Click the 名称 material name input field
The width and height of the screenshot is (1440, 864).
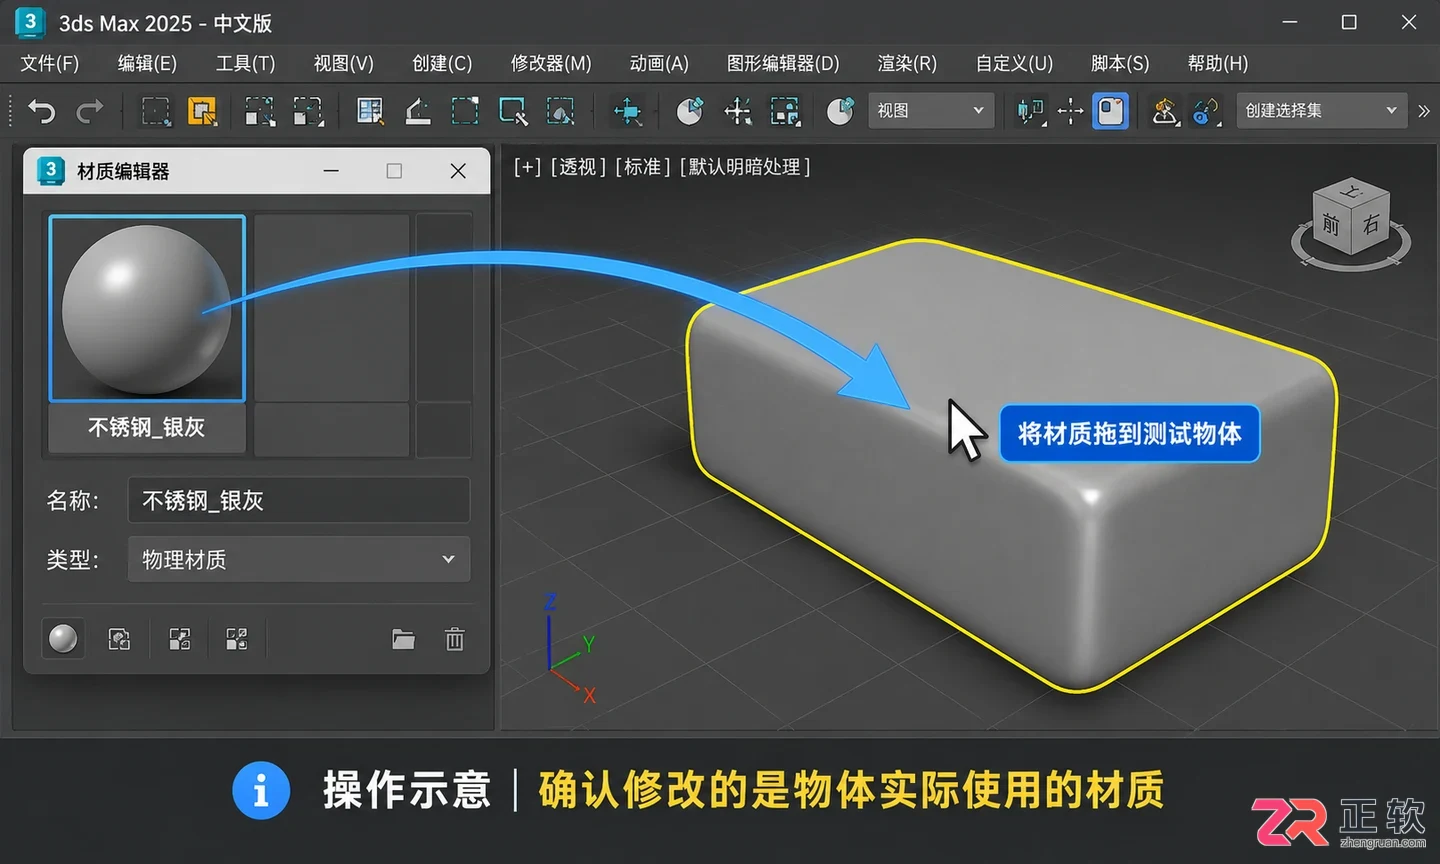299,500
